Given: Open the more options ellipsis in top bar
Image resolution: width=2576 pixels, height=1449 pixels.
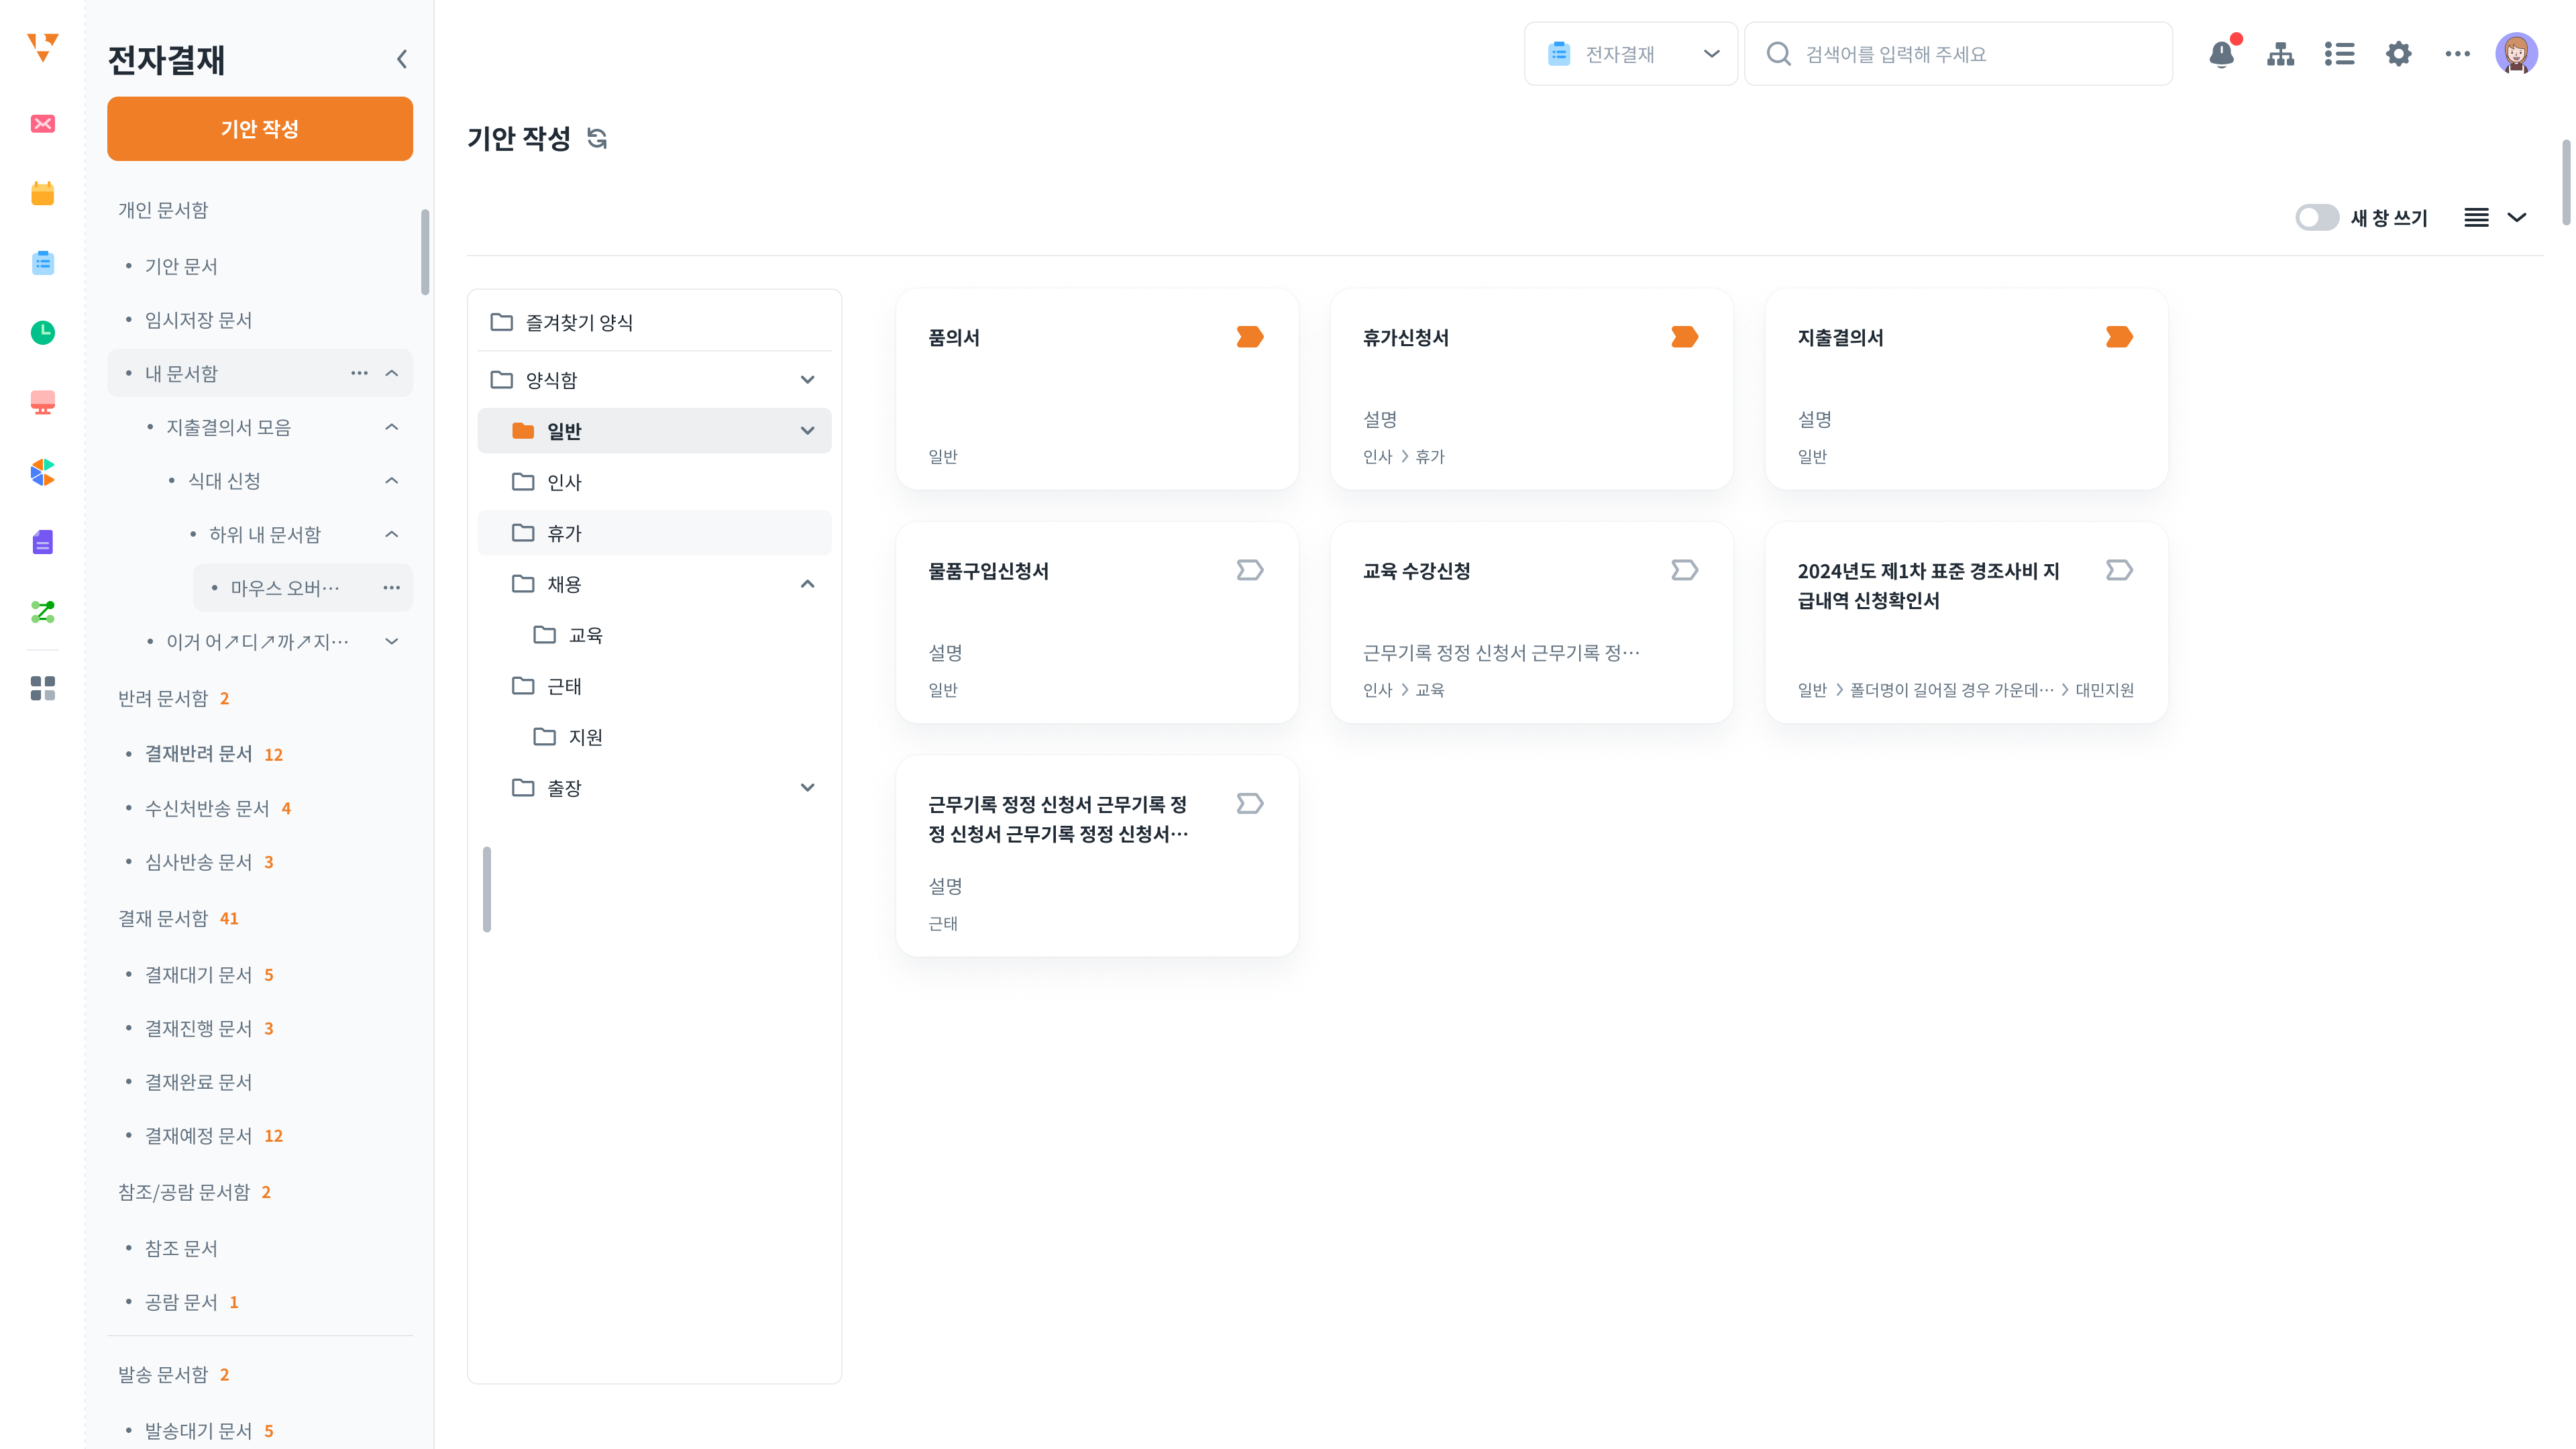Looking at the screenshot, I should pos(2458,54).
